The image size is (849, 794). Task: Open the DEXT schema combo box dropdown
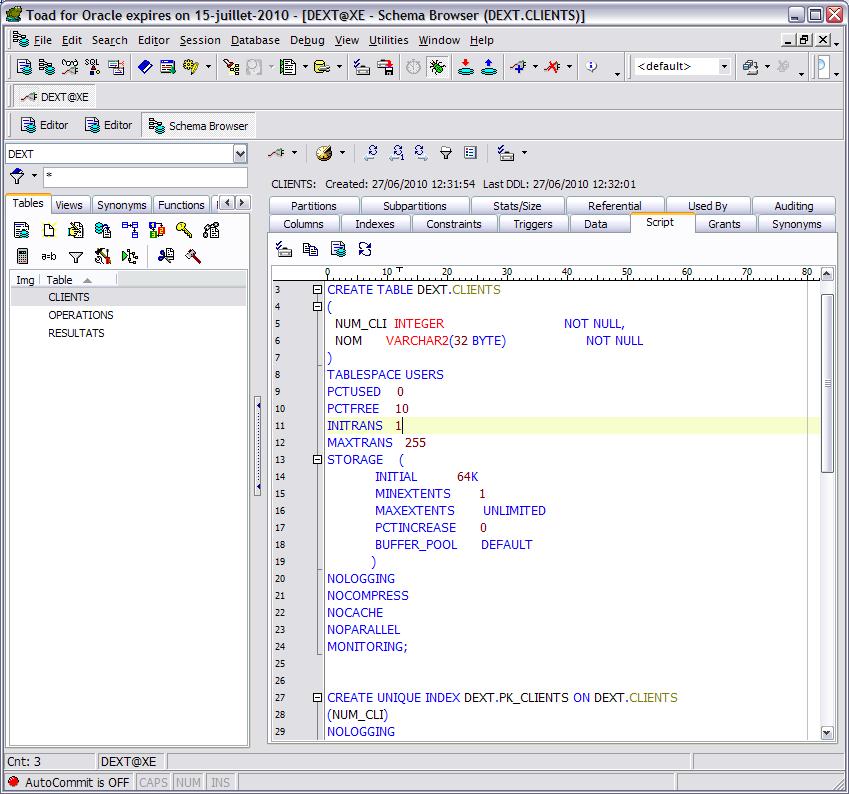tap(240, 154)
